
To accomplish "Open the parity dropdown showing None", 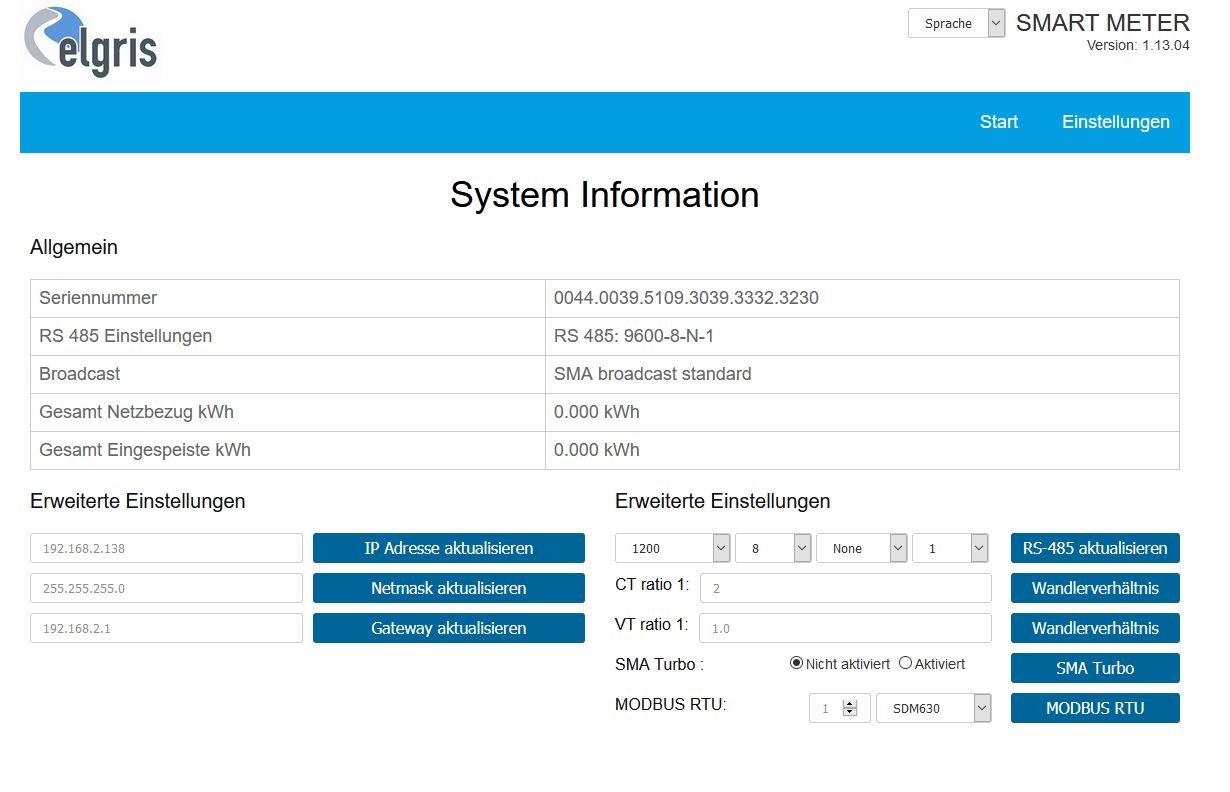I will click(x=862, y=548).
